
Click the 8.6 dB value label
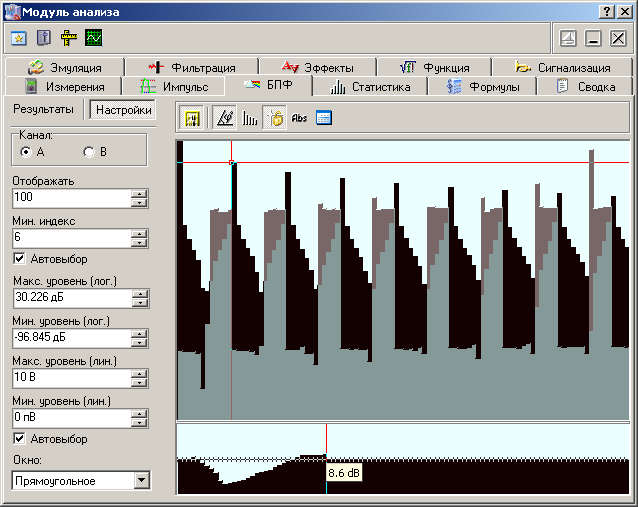(344, 473)
